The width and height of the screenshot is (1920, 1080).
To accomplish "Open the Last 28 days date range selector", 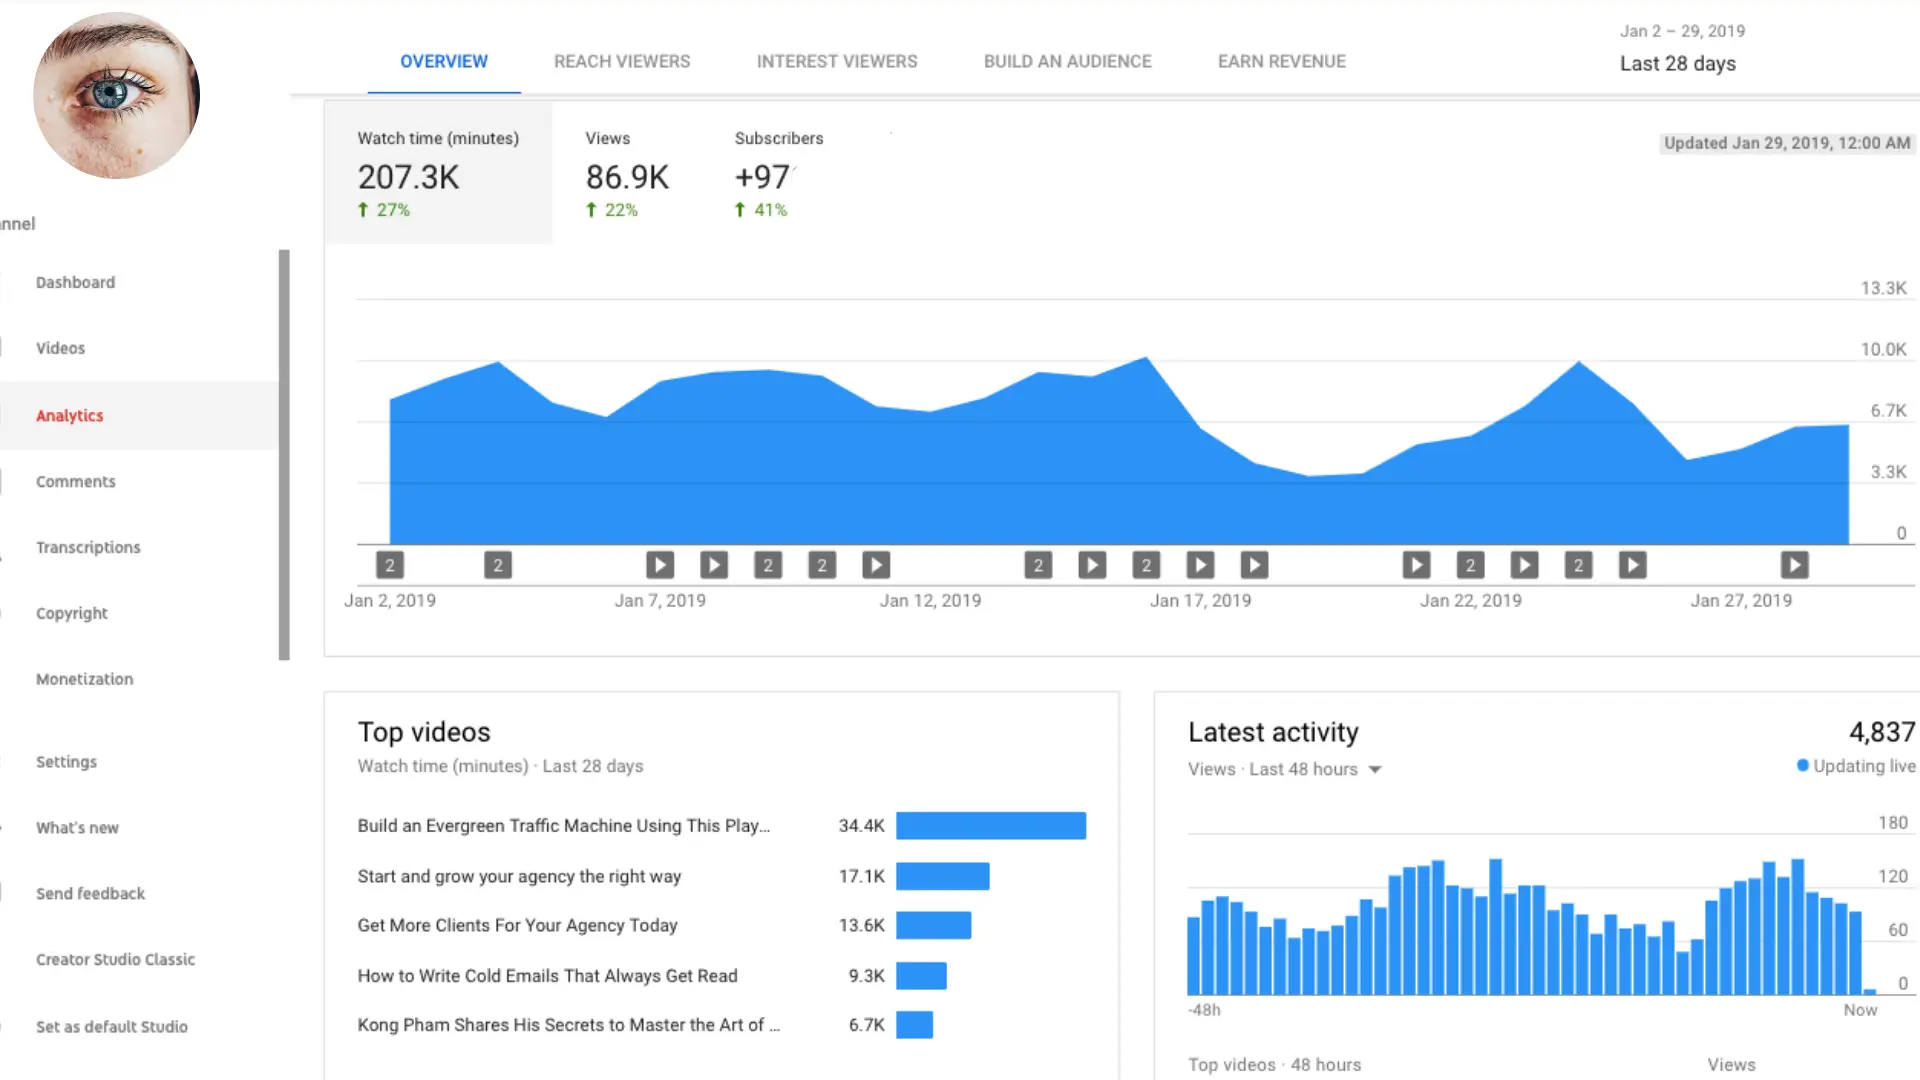I will click(1677, 63).
